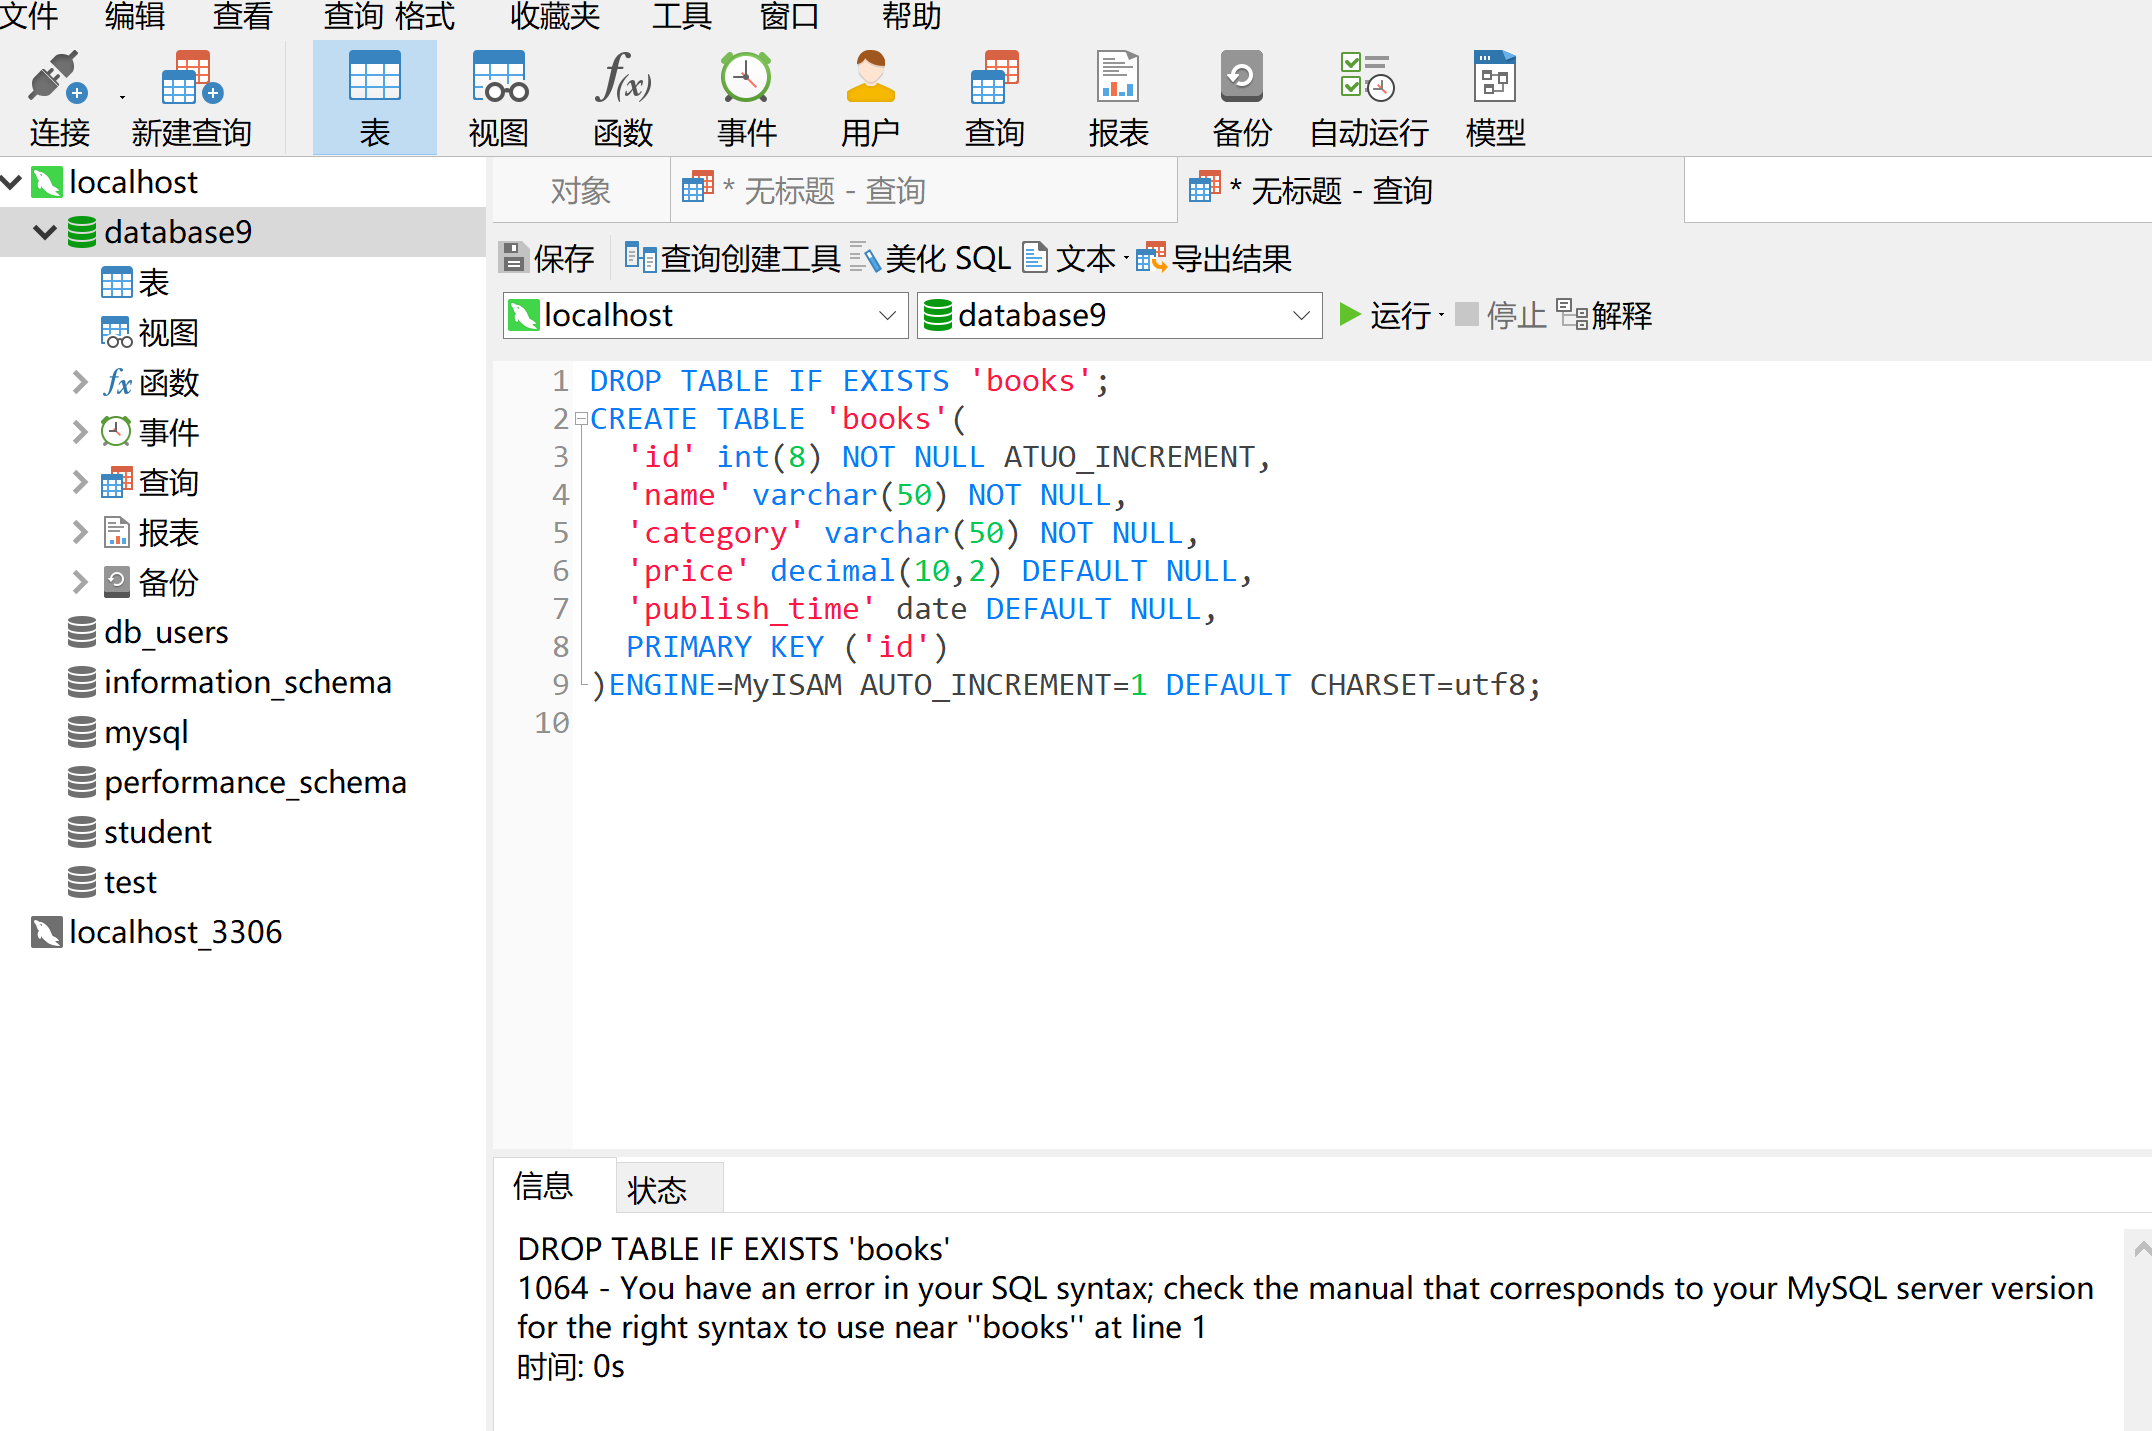
Task: Open the Query Builder (查询创建工具)
Action: 732,259
